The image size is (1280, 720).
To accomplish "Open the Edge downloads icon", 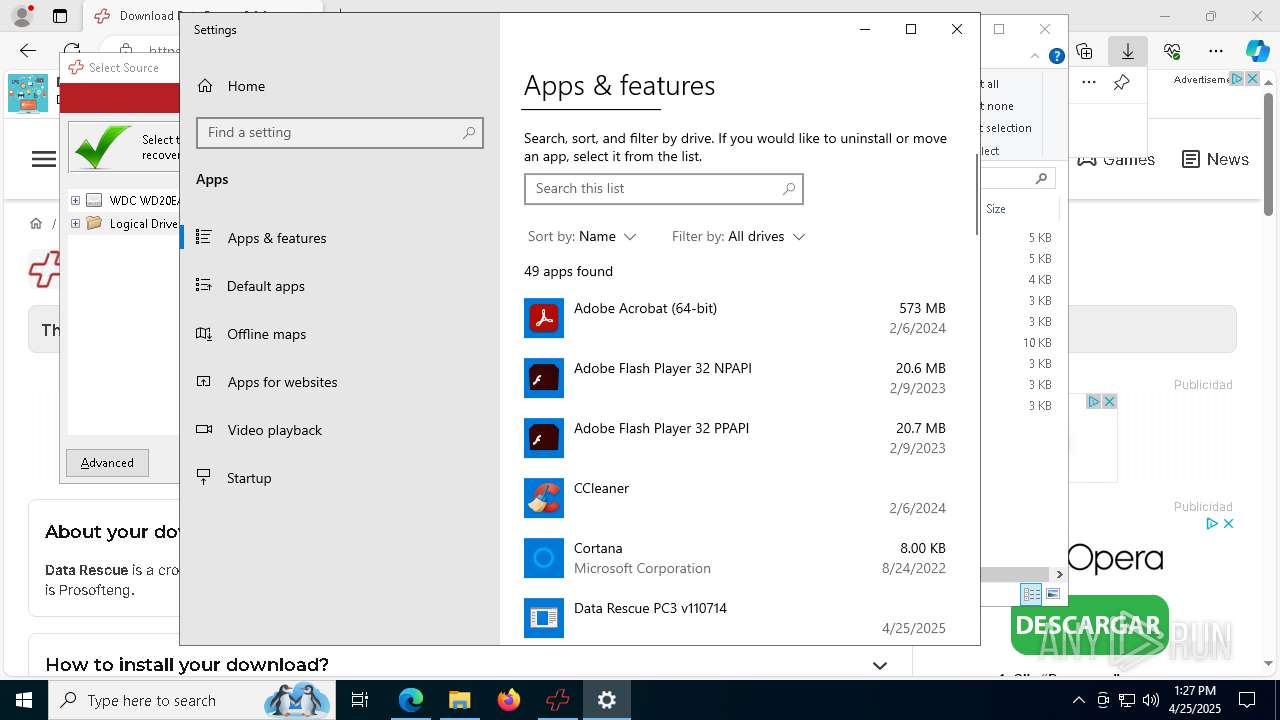I will tap(1128, 51).
